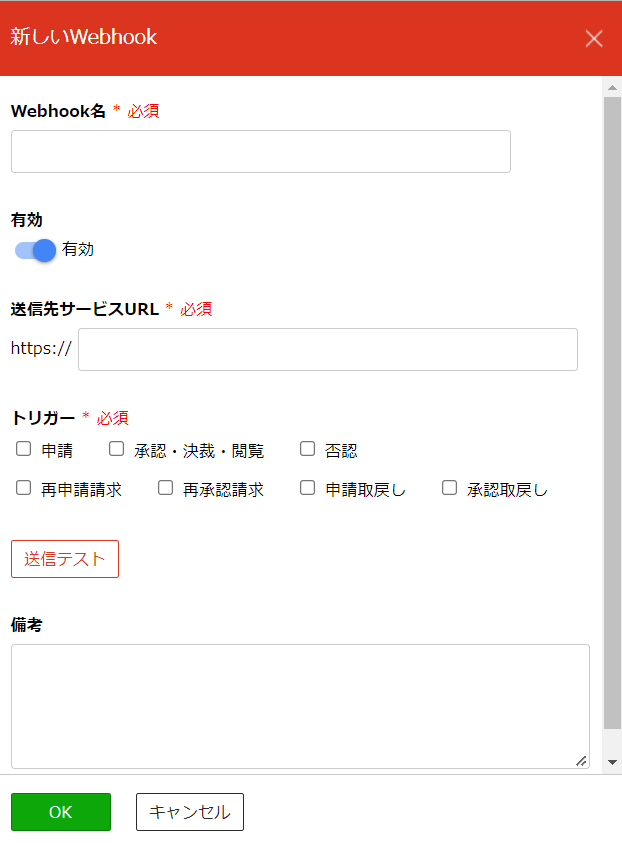622x846 pixels.
Task: Focus the 送信先サービスURL input box
Action: [x=328, y=350]
